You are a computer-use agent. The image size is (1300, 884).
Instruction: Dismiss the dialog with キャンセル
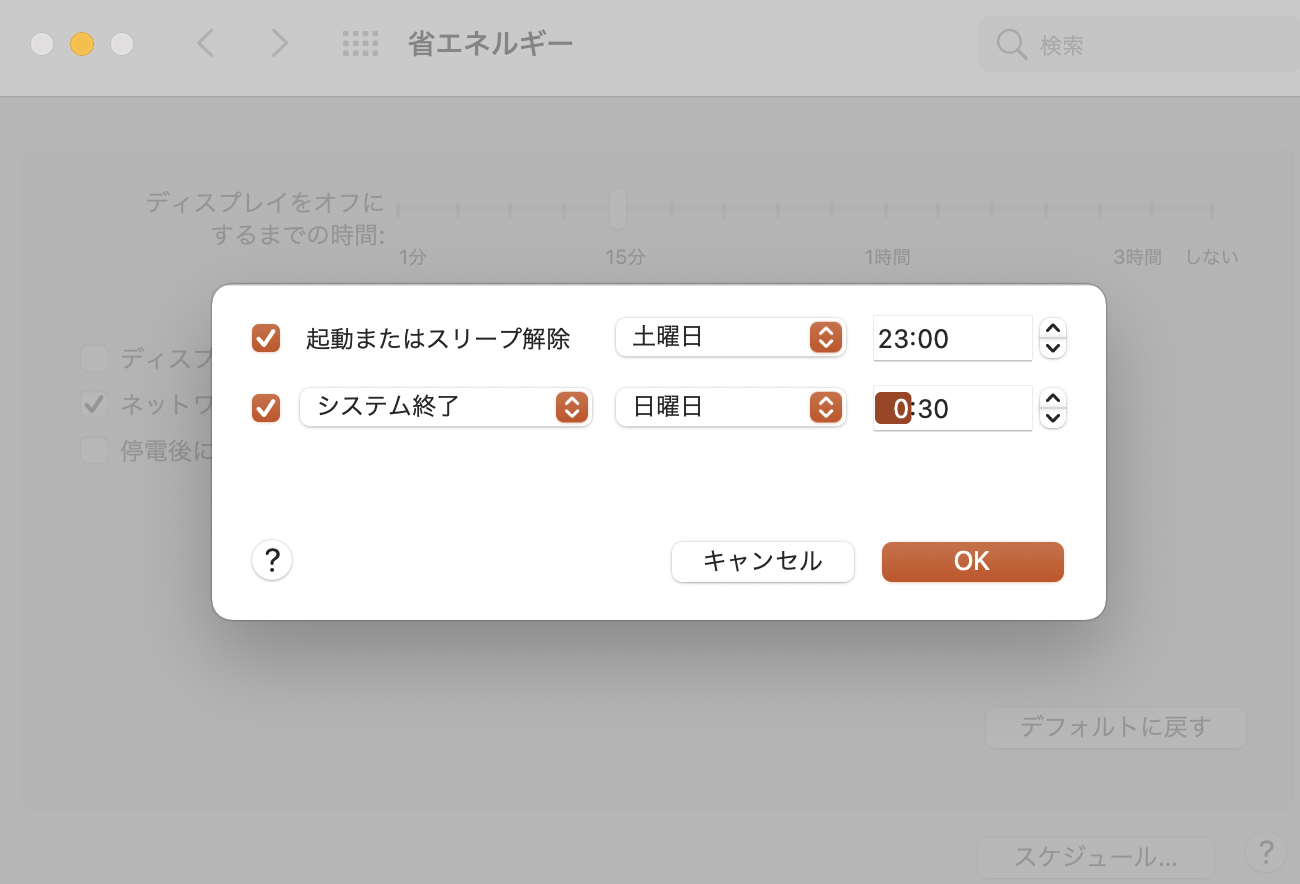pyautogui.click(x=762, y=561)
